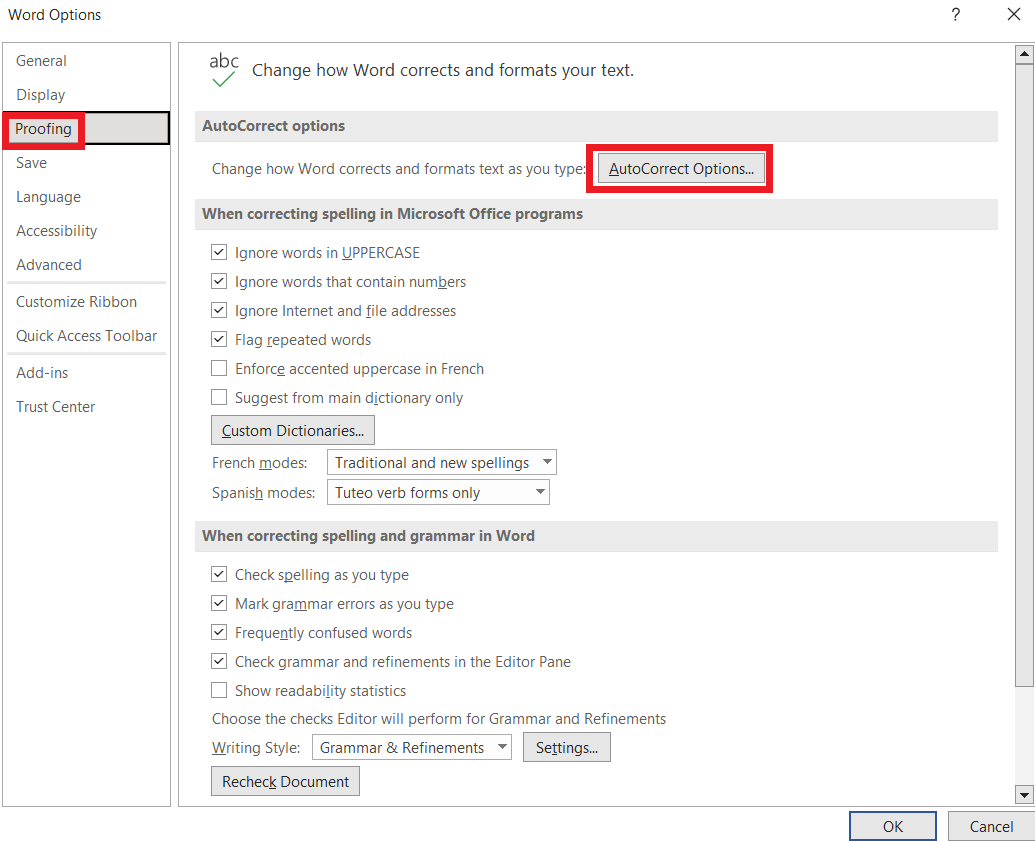Enable Show readability statistics

pos(218,690)
